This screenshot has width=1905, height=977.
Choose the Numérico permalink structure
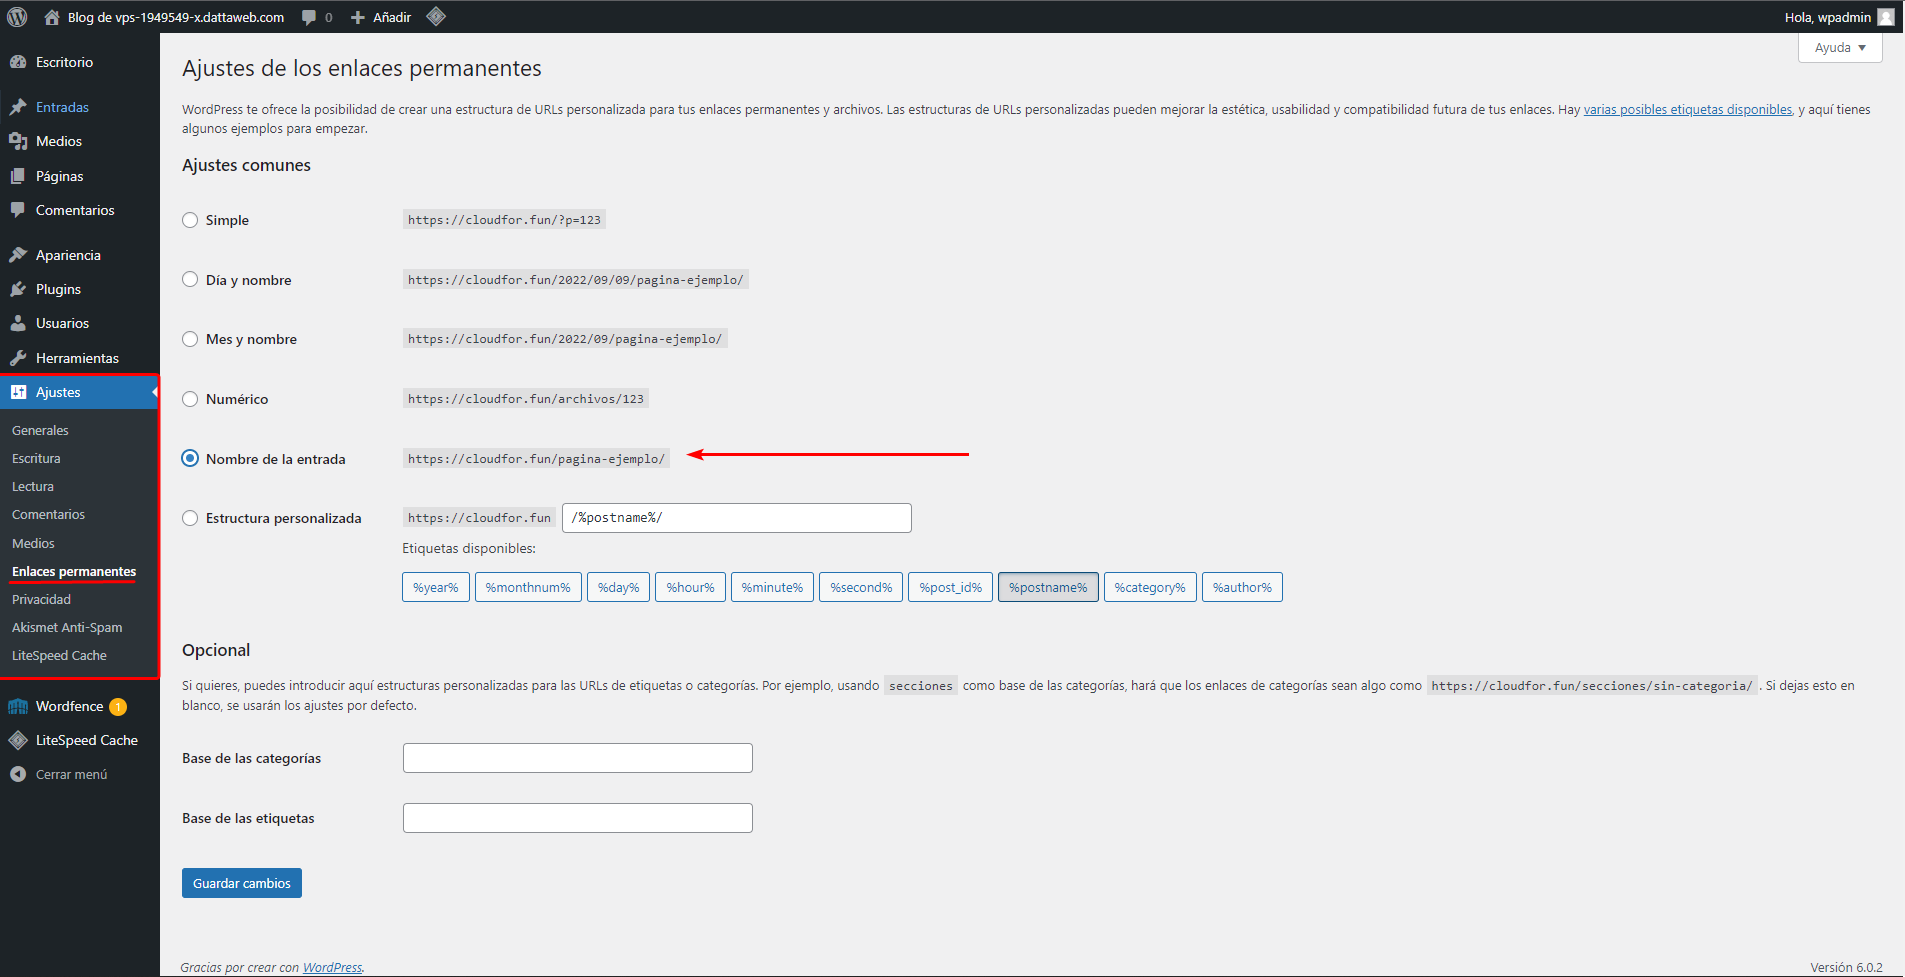190,399
